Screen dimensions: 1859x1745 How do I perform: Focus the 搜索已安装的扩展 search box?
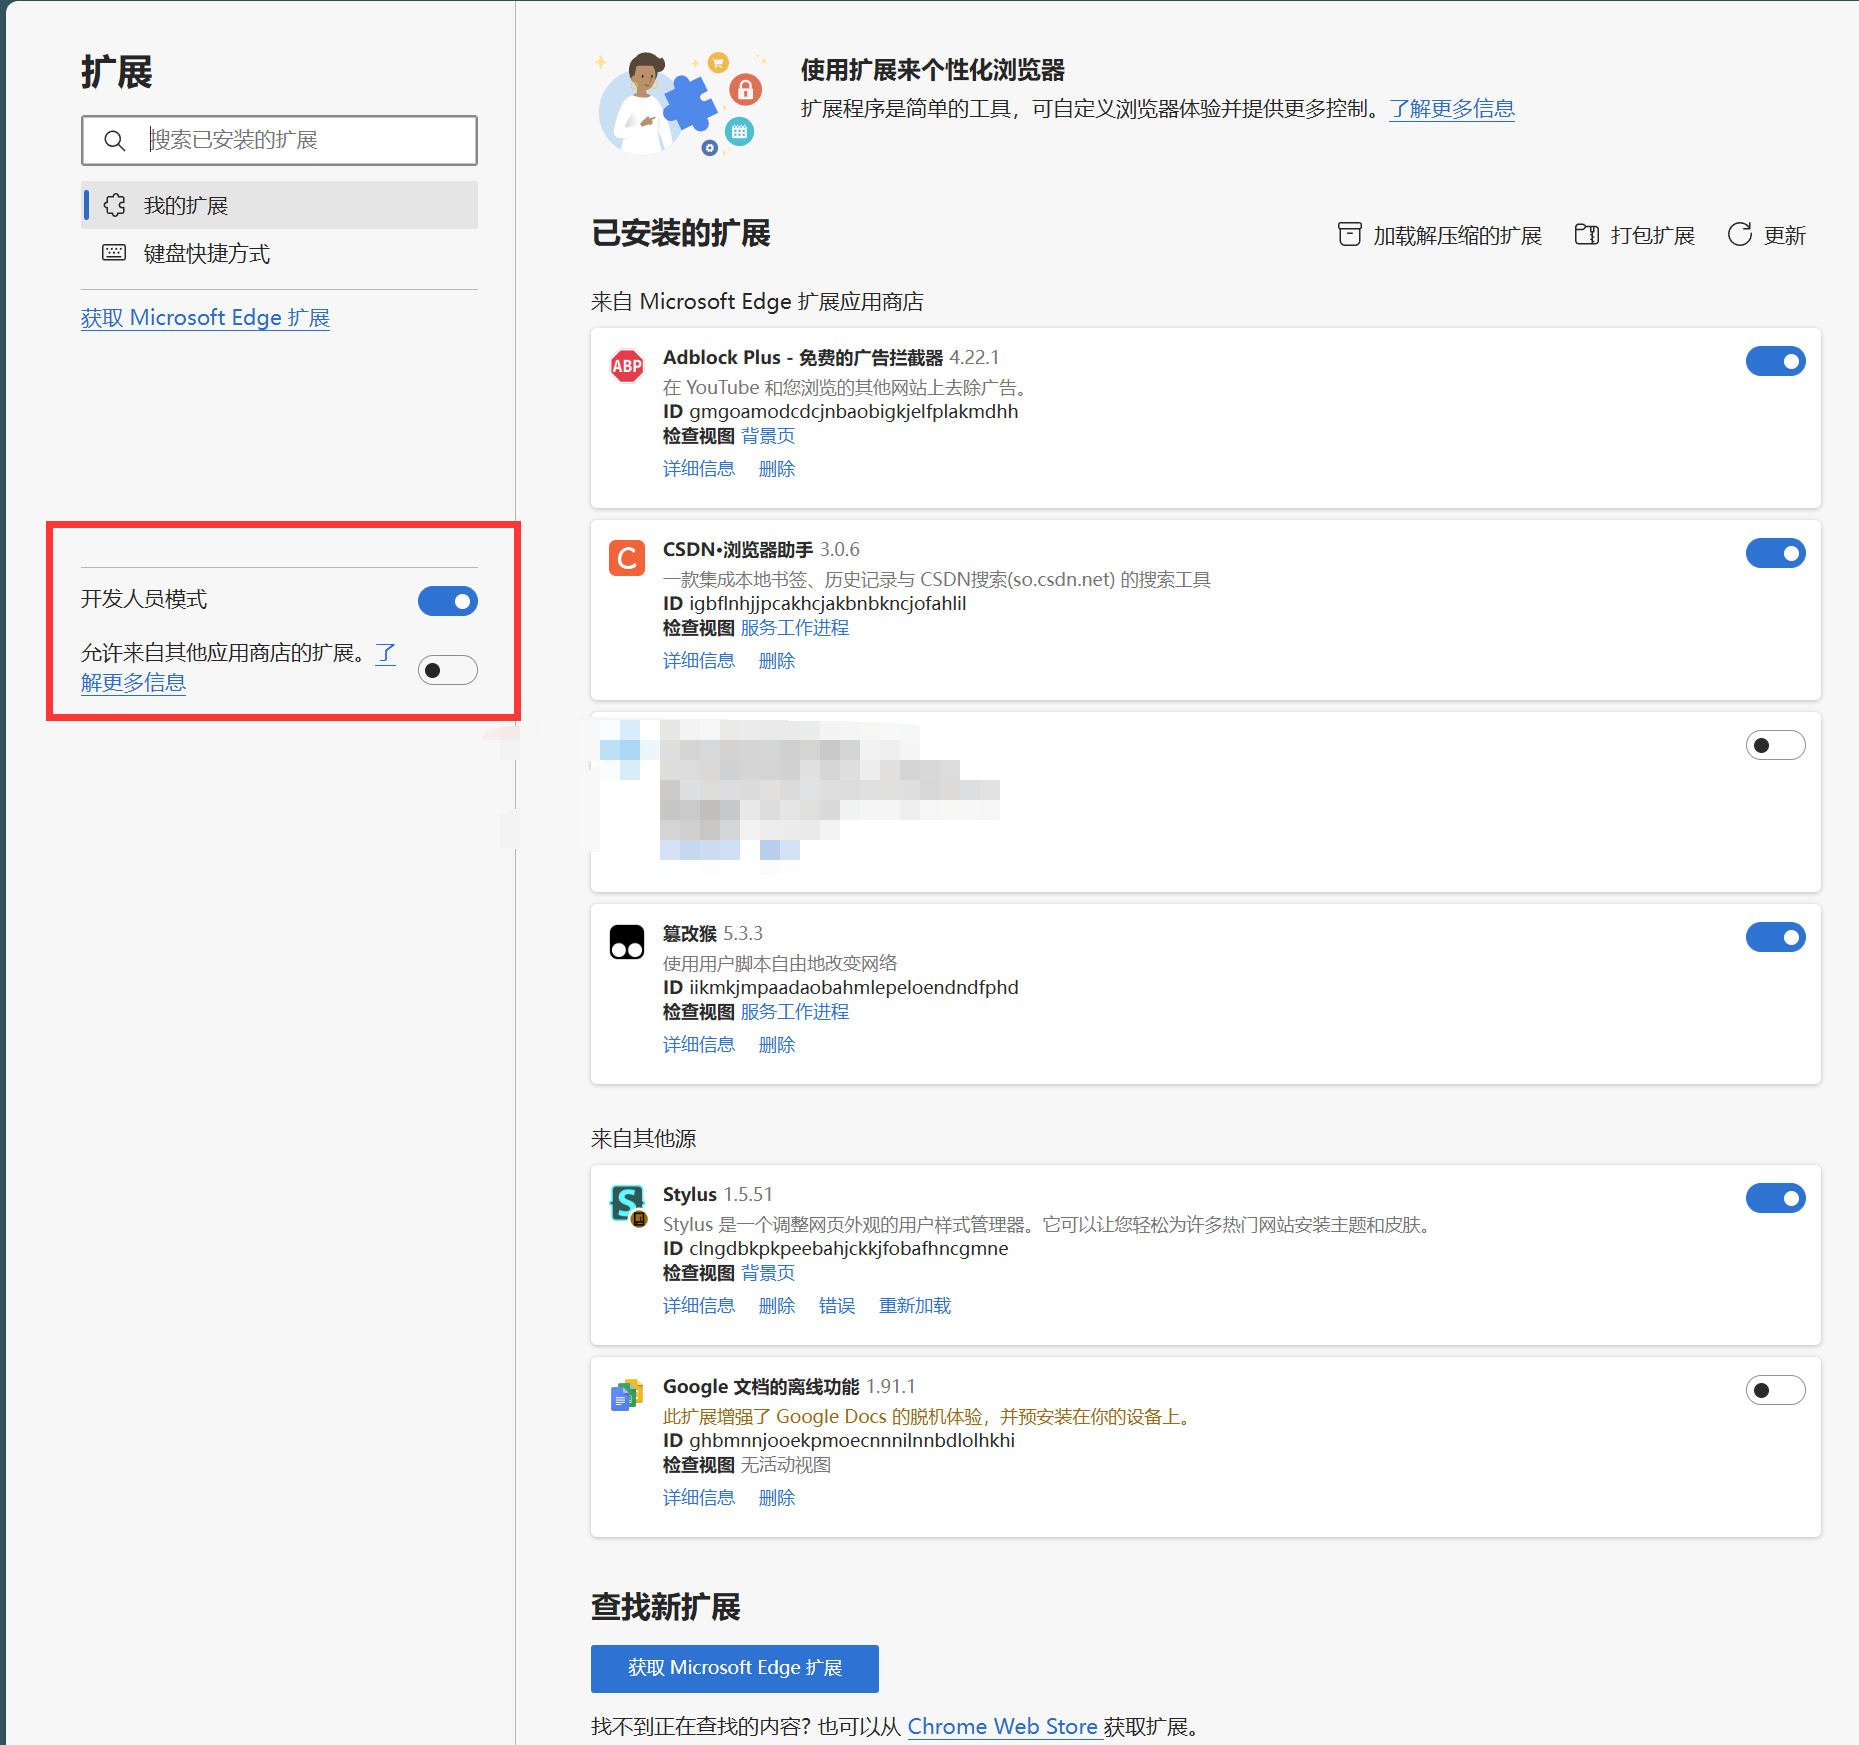279,140
